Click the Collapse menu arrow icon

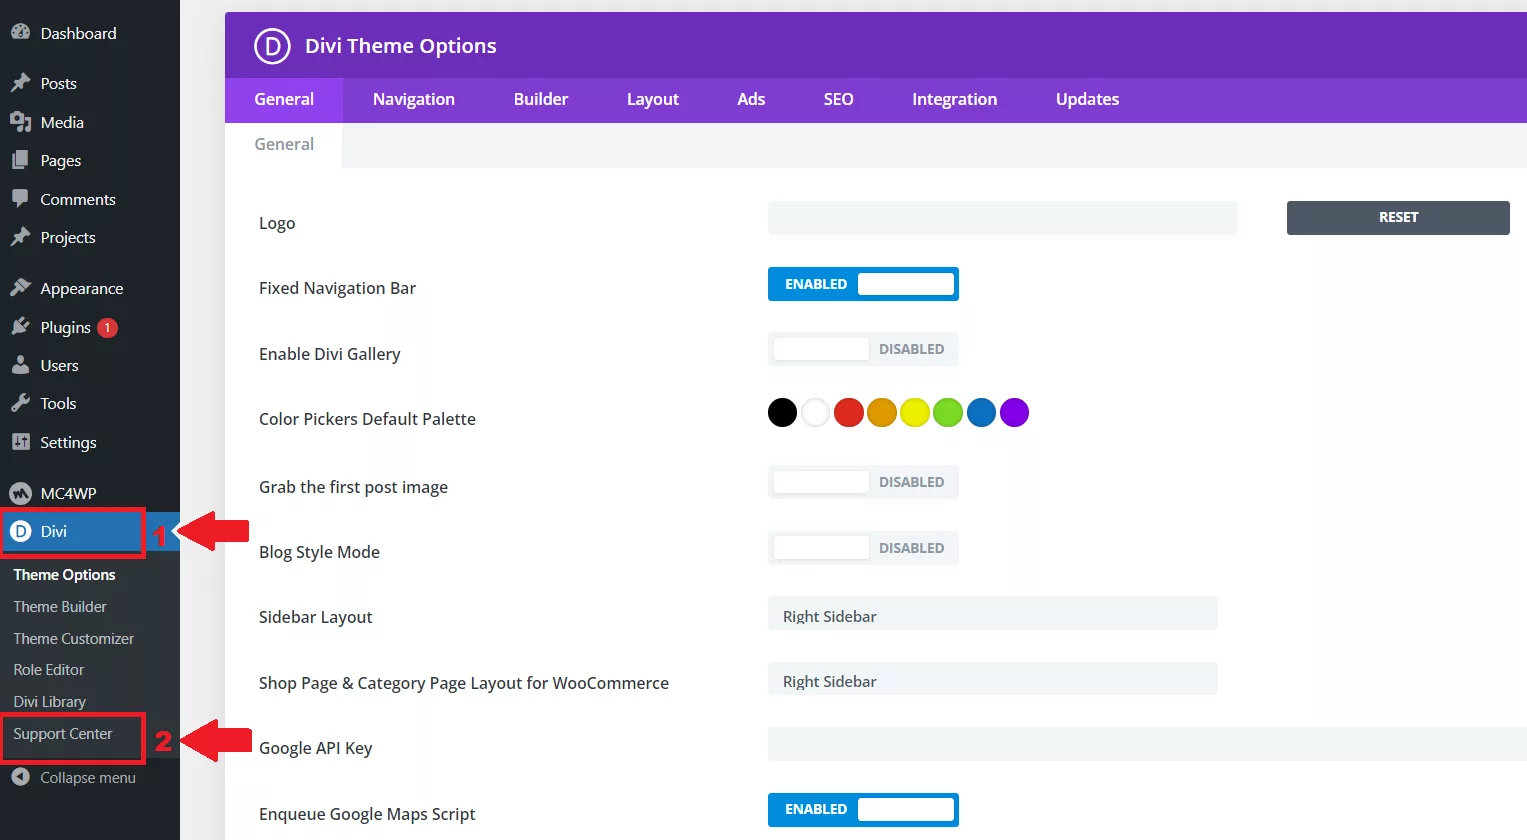tap(20, 777)
